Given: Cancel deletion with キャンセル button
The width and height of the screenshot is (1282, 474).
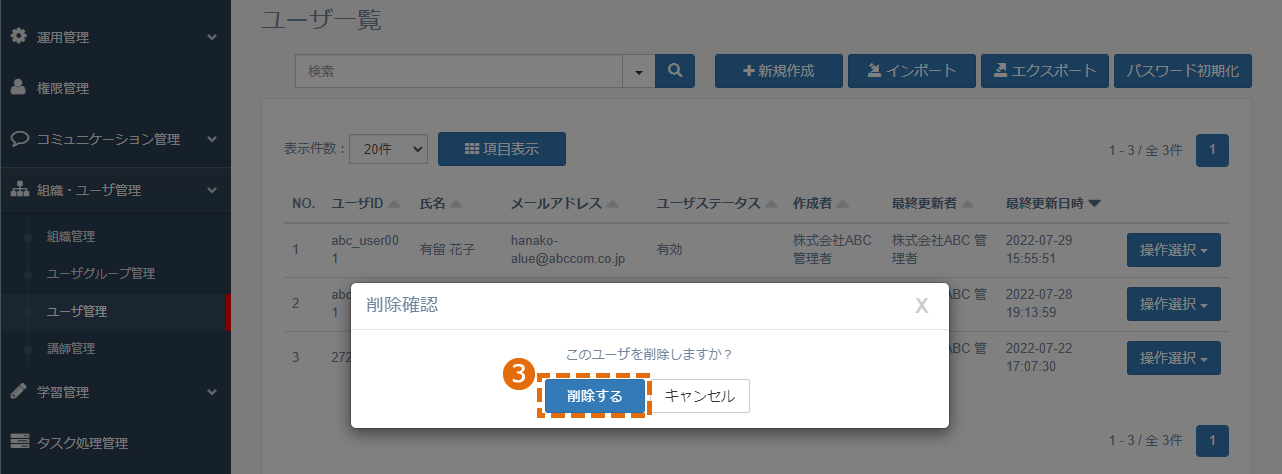Looking at the screenshot, I should pyautogui.click(x=700, y=396).
